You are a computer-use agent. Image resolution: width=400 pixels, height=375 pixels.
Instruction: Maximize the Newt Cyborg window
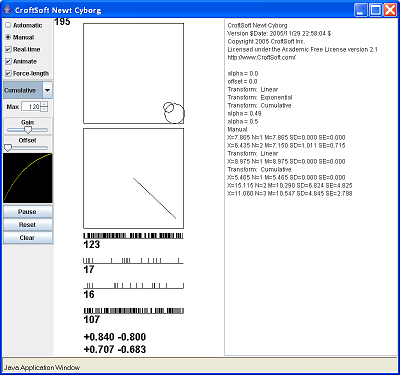(x=375, y=10)
